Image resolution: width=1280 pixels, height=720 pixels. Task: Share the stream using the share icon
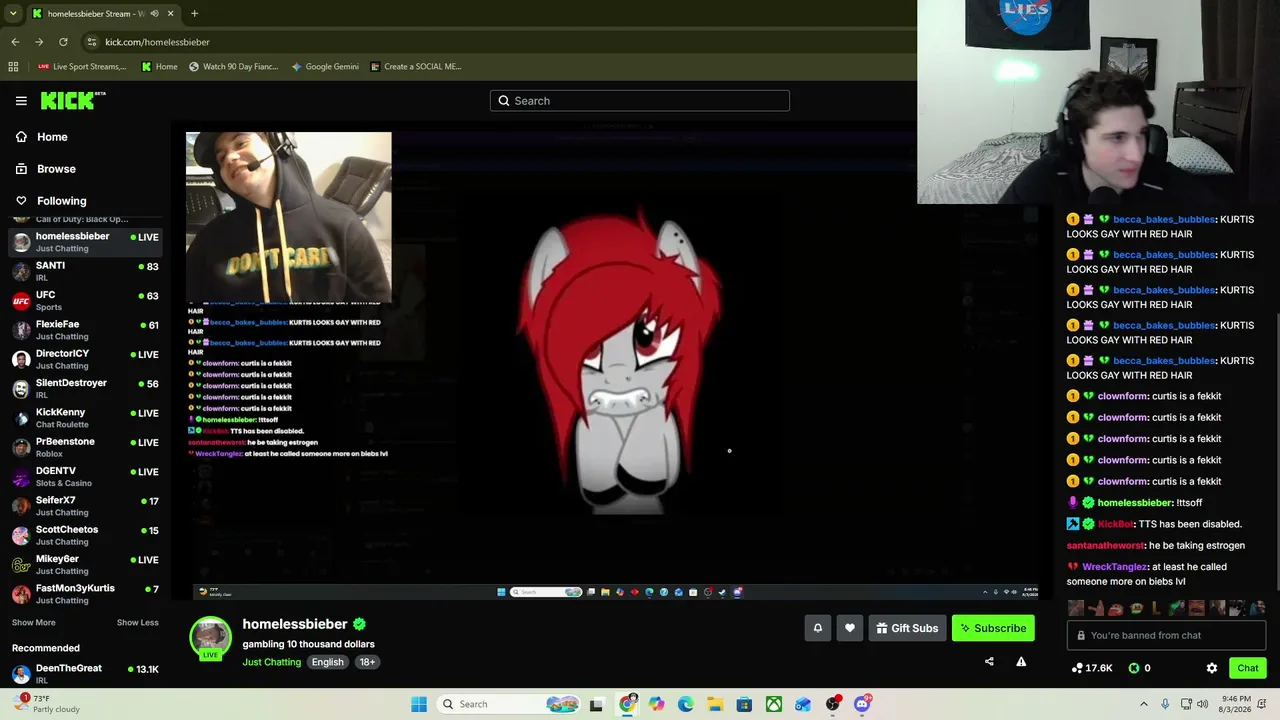click(989, 661)
